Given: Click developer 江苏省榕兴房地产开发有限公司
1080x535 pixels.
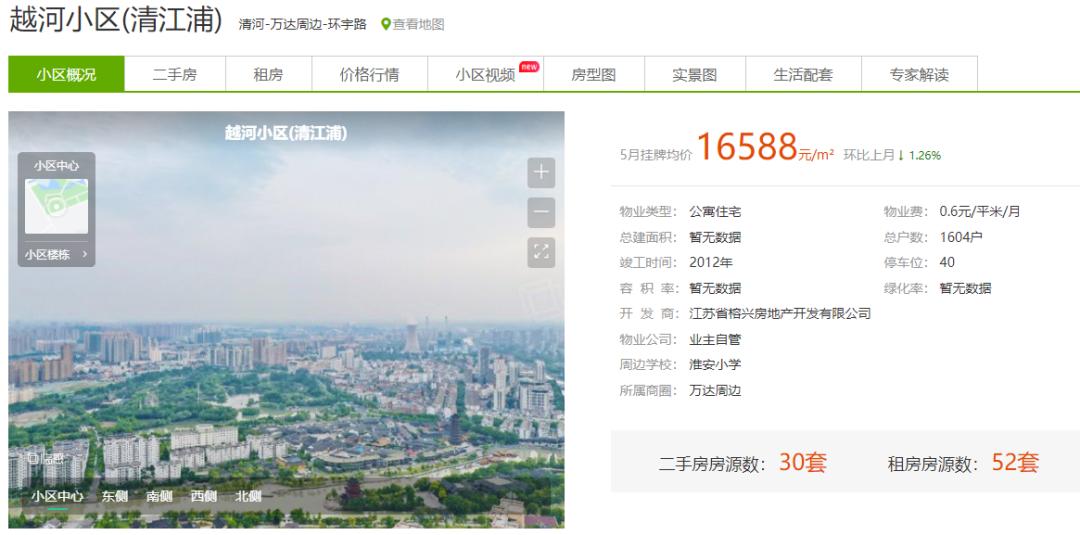Looking at the screenshot, I should pyautogui.click(x=780, y=314).
